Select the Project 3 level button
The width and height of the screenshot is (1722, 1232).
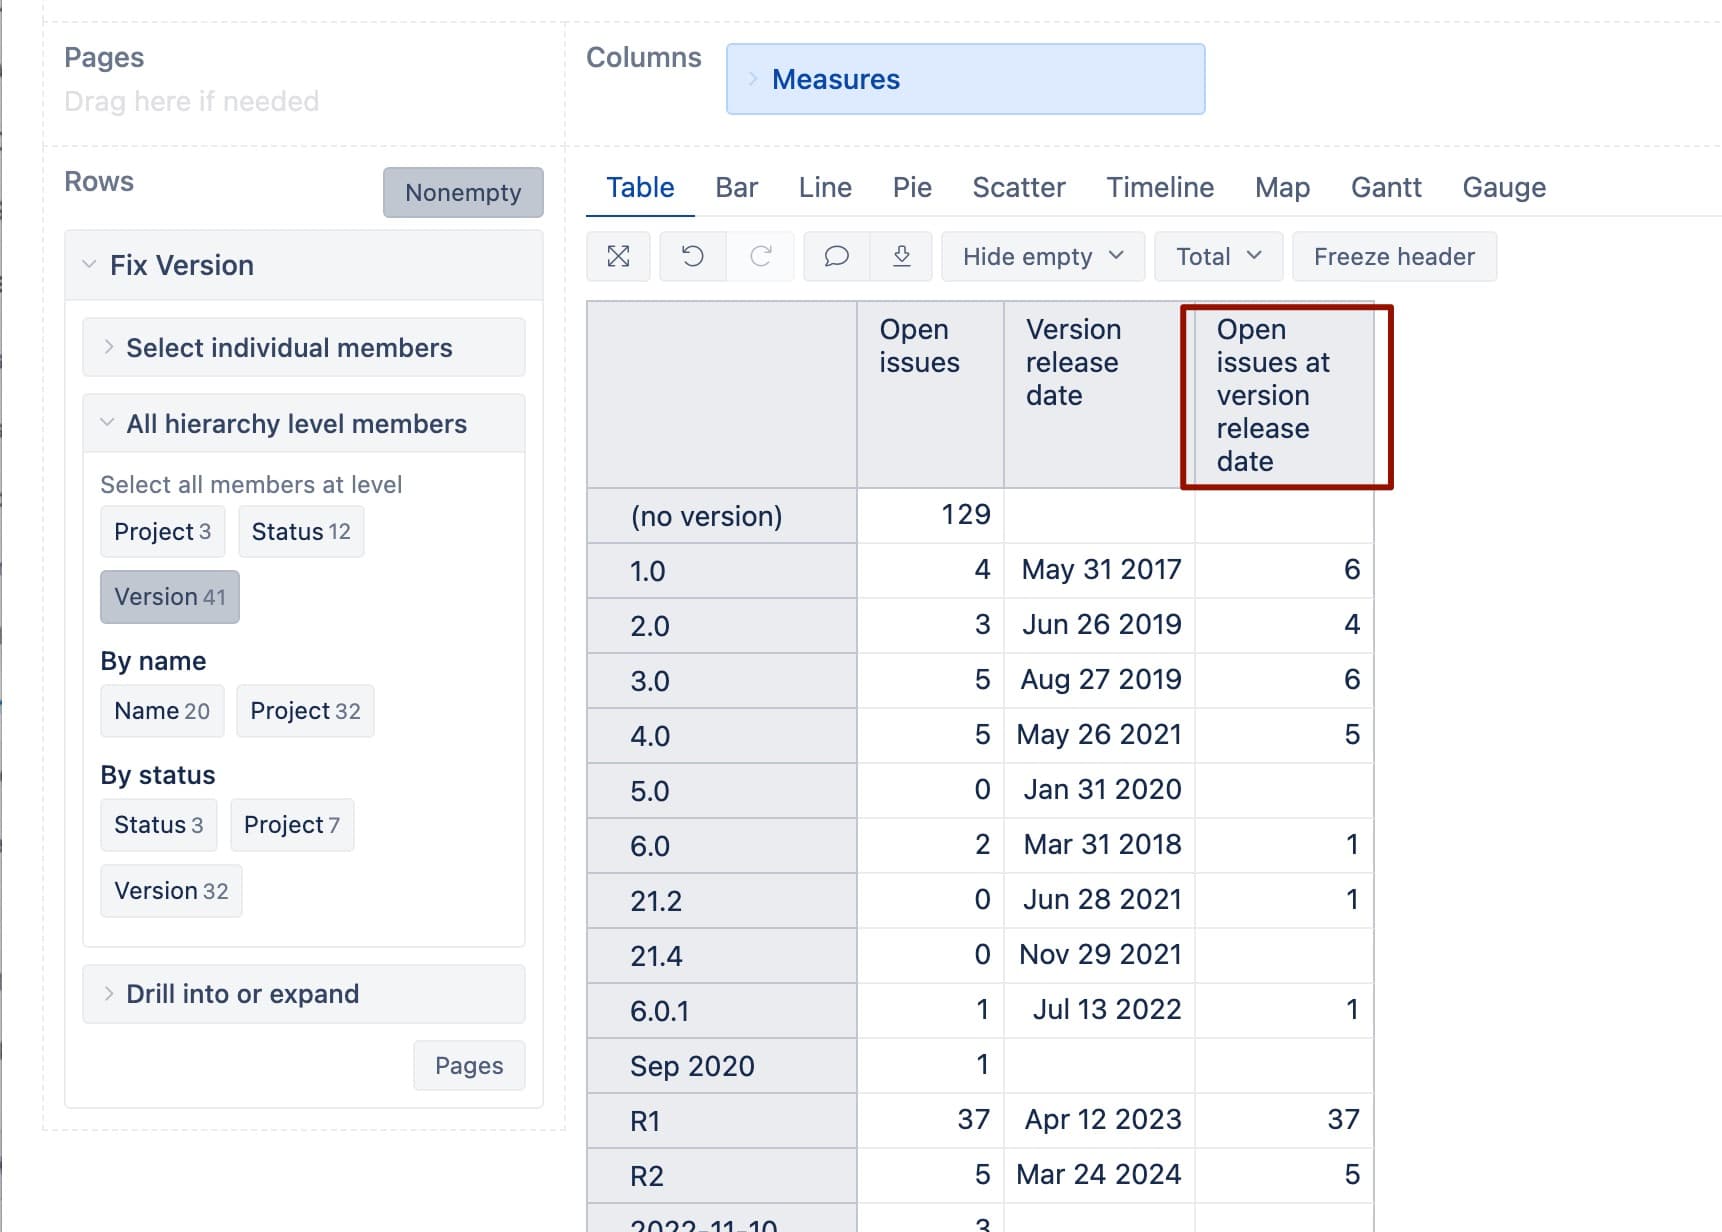pyautogui.click(x=162, y=532)
